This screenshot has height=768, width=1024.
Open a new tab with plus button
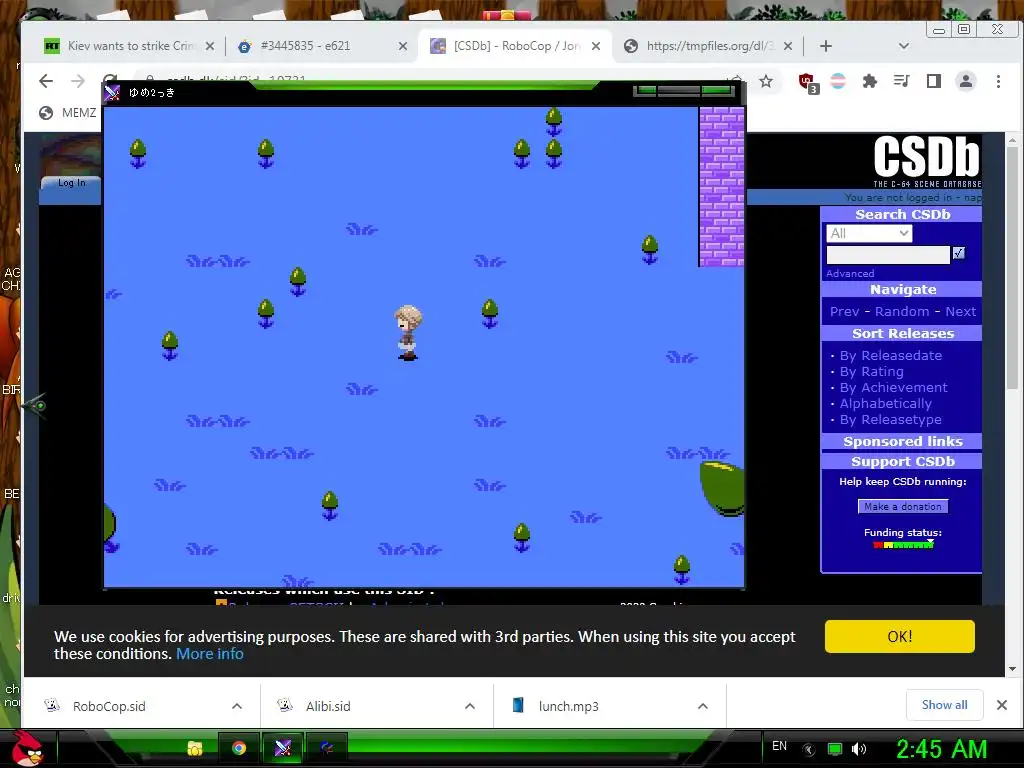pyautogui.click(x=825, y=46)
